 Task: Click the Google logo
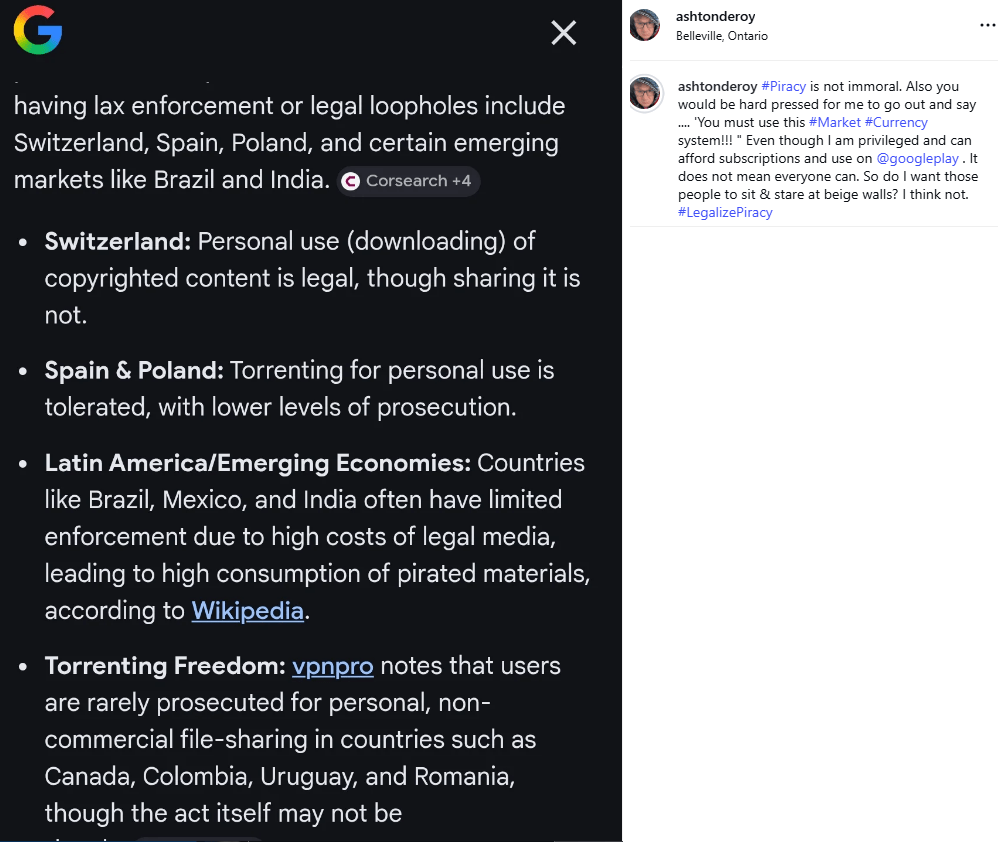click(x=38, y=30)
